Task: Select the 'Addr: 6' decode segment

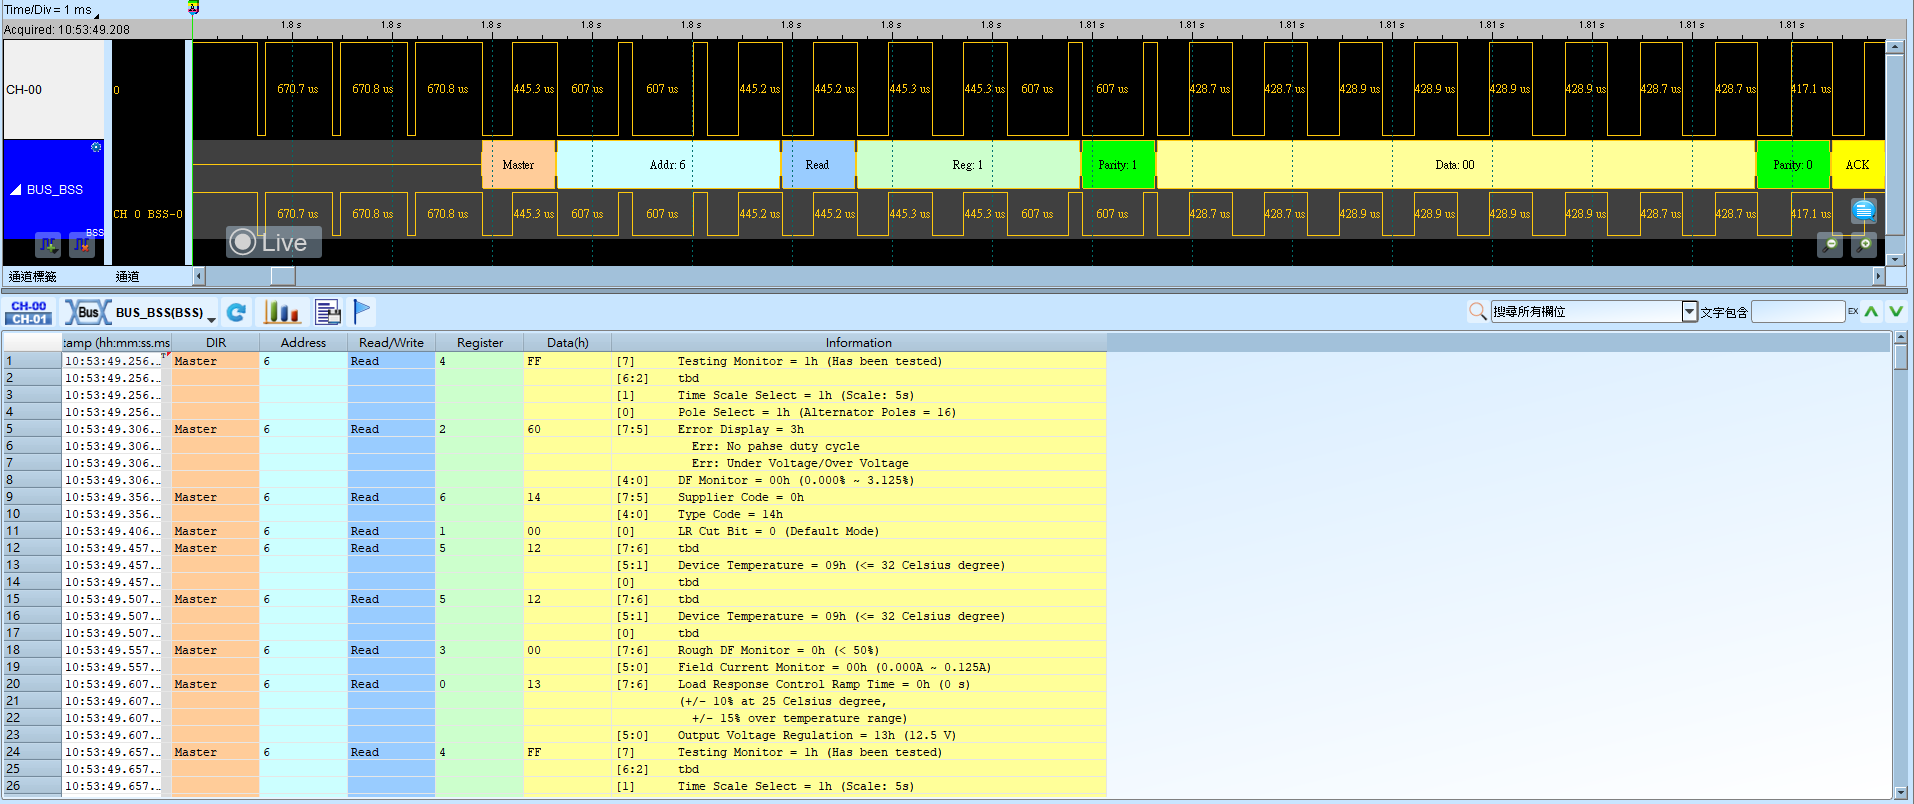Action: coord(668,165)
